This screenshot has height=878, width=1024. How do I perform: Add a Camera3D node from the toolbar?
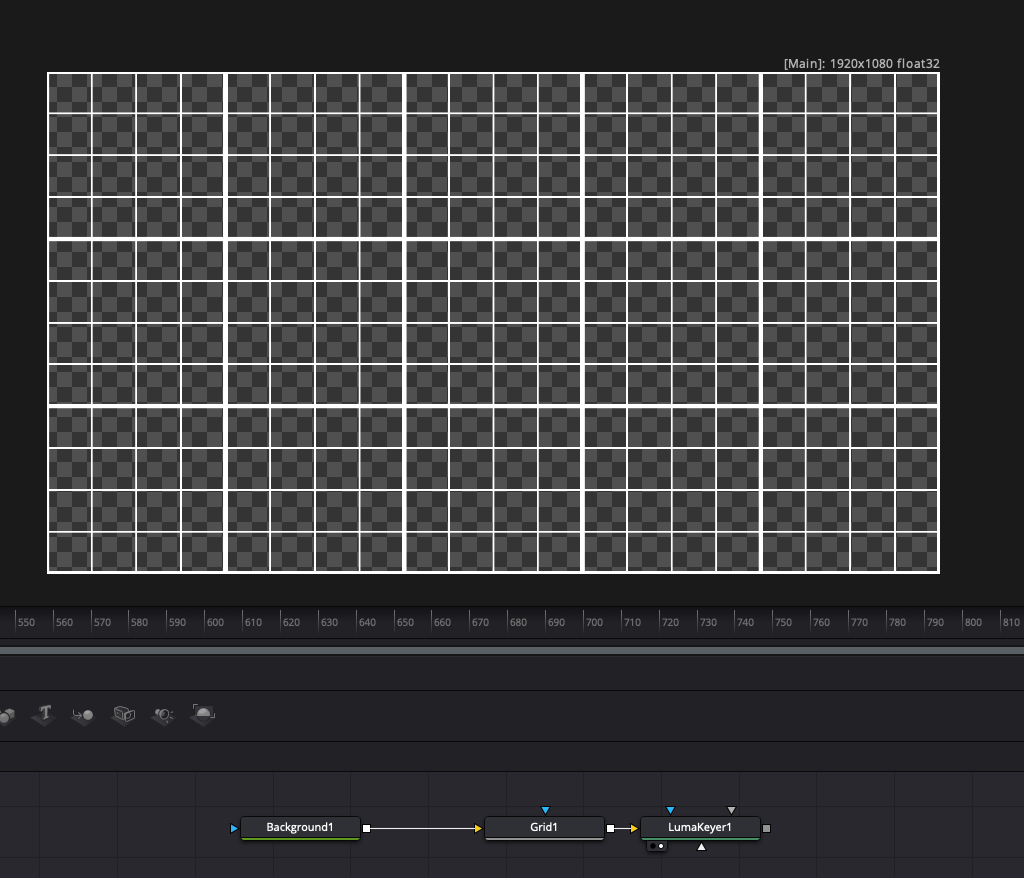point(123,715)
